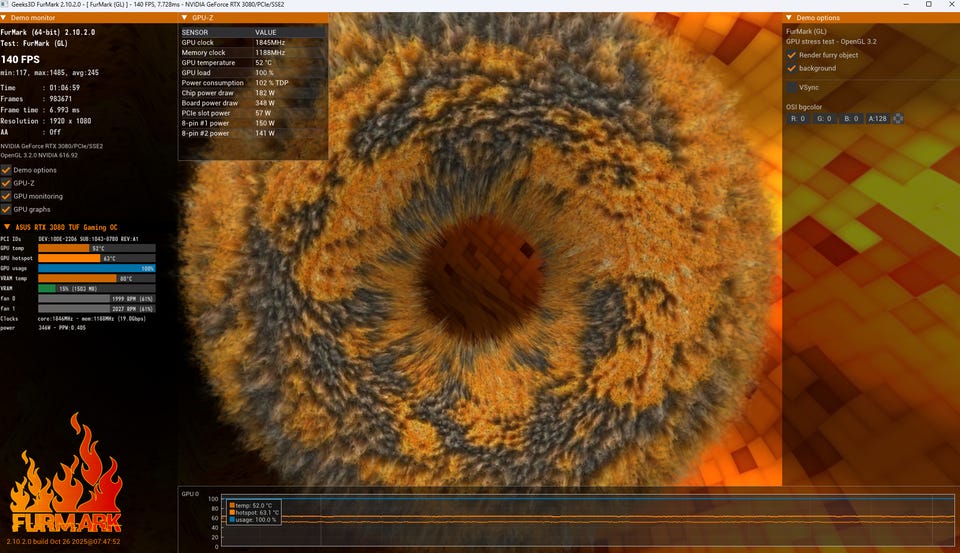The height and width of the screenshot is (553, 960).
Task: Click the usage legend entry in graph
Action: pyautogui.click(x=252, y=520)
